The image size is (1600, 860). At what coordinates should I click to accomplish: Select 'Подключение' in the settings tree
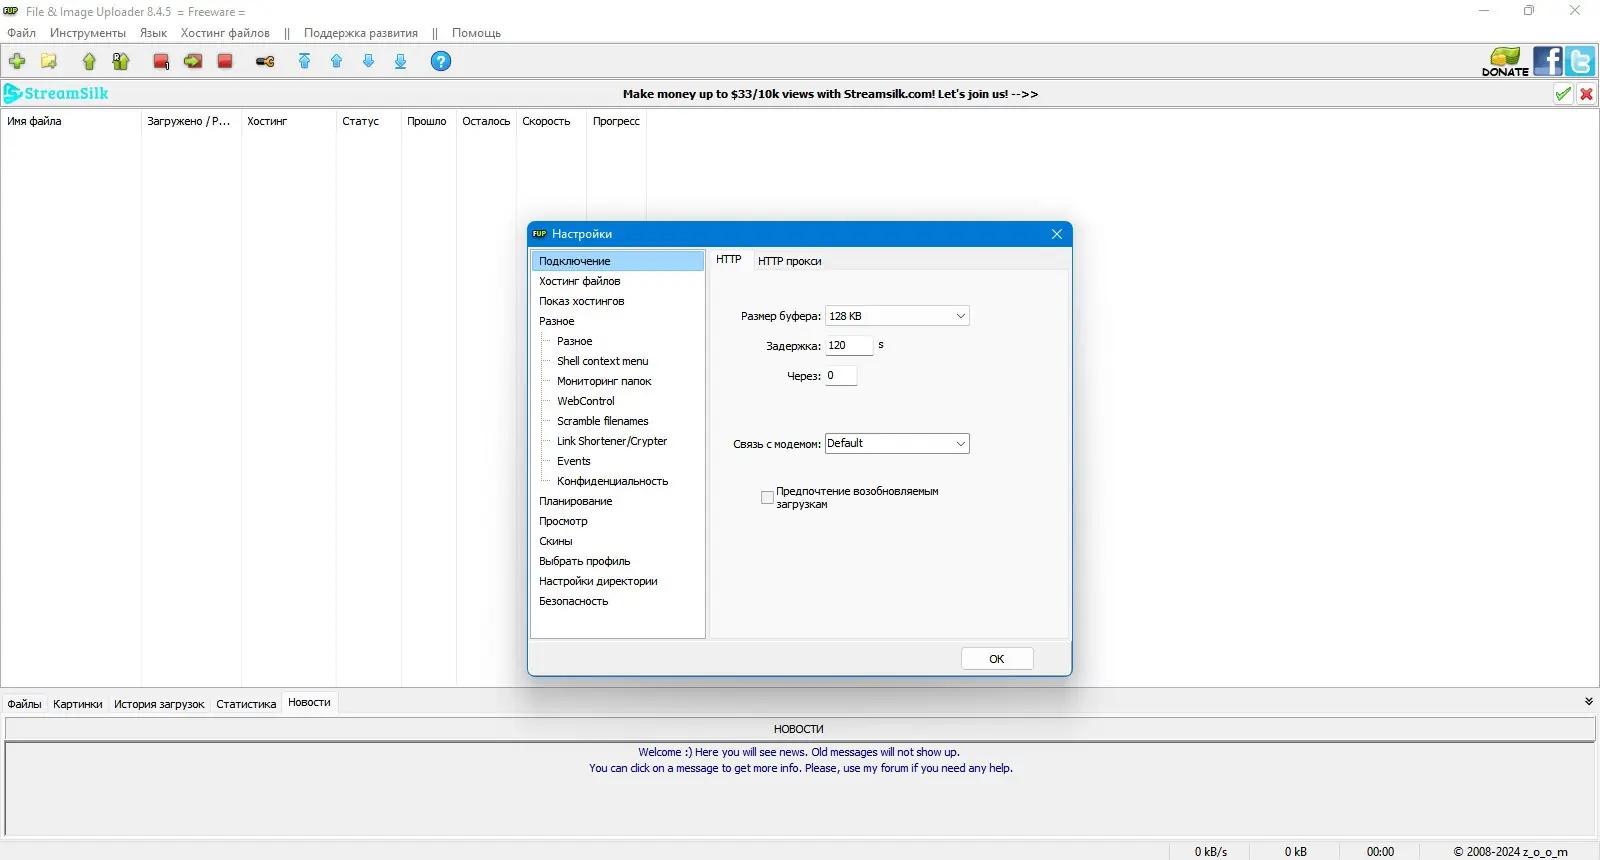click(618, 261)
